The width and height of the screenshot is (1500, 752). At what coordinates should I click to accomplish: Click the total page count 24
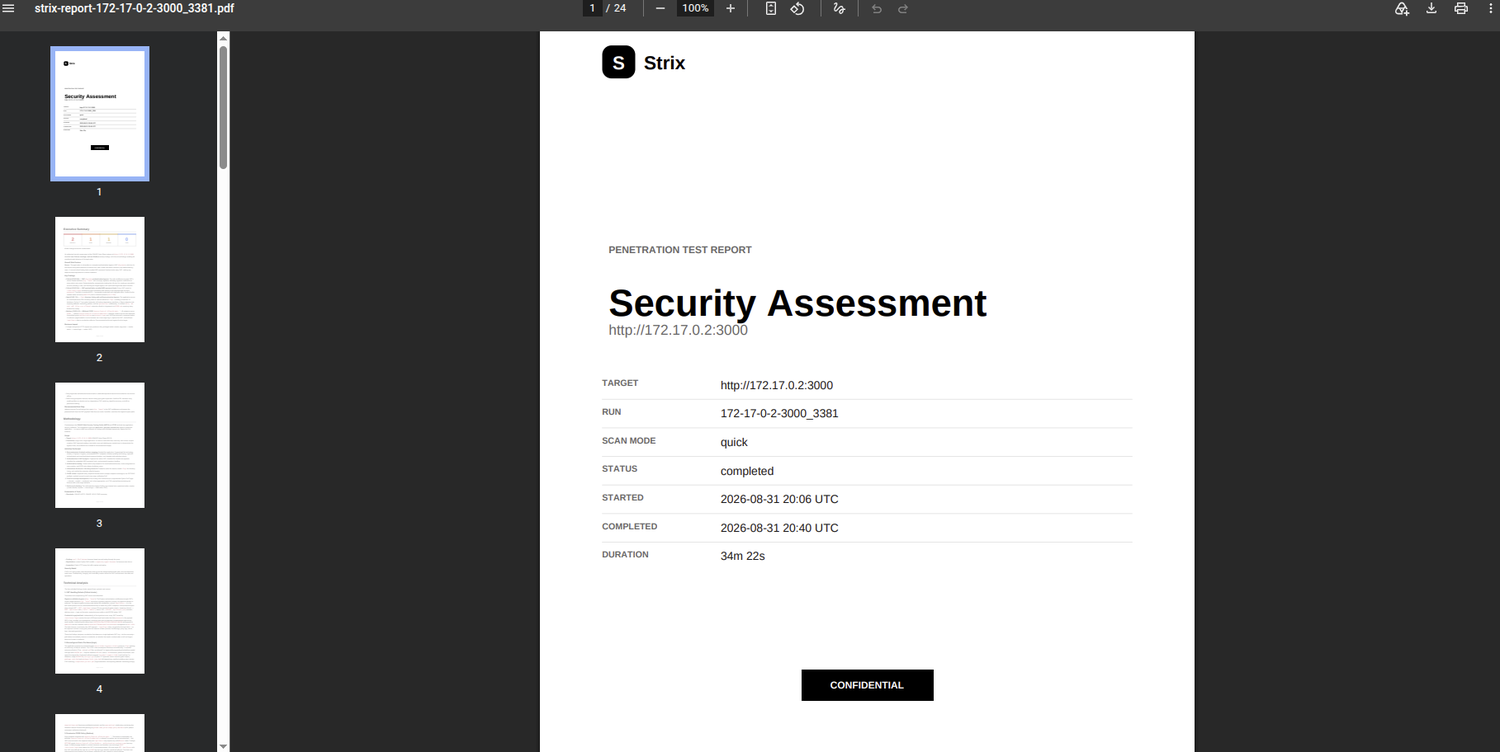tap(620, 8)
